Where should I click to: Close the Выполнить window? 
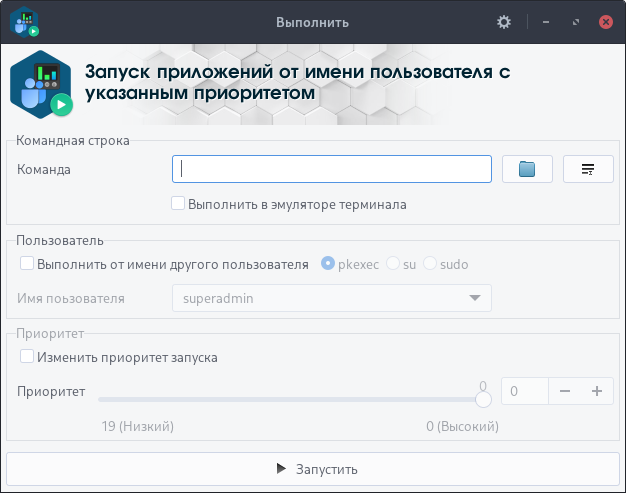606,21
